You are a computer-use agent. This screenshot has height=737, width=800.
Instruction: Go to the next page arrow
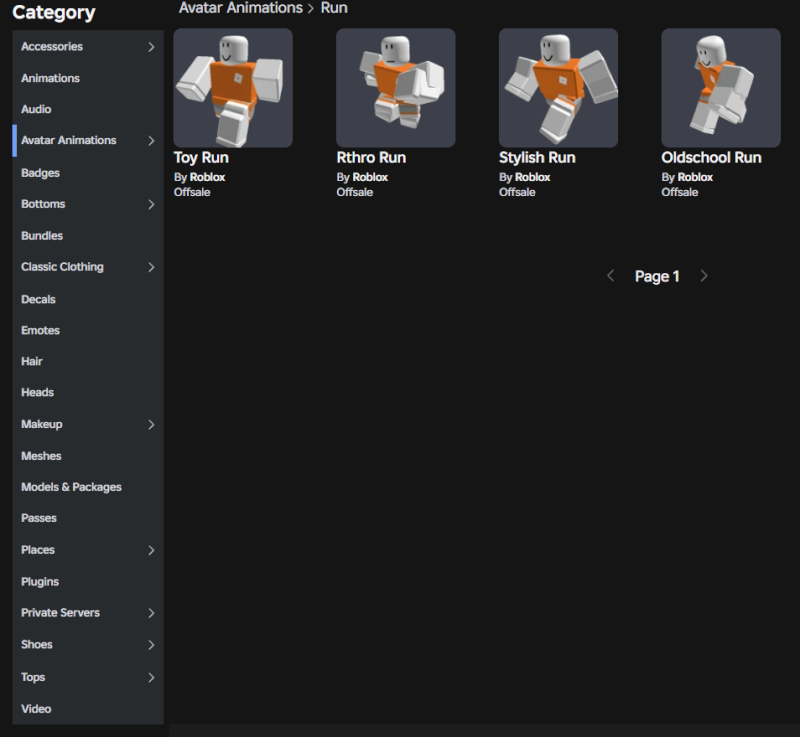click(704, 276)
